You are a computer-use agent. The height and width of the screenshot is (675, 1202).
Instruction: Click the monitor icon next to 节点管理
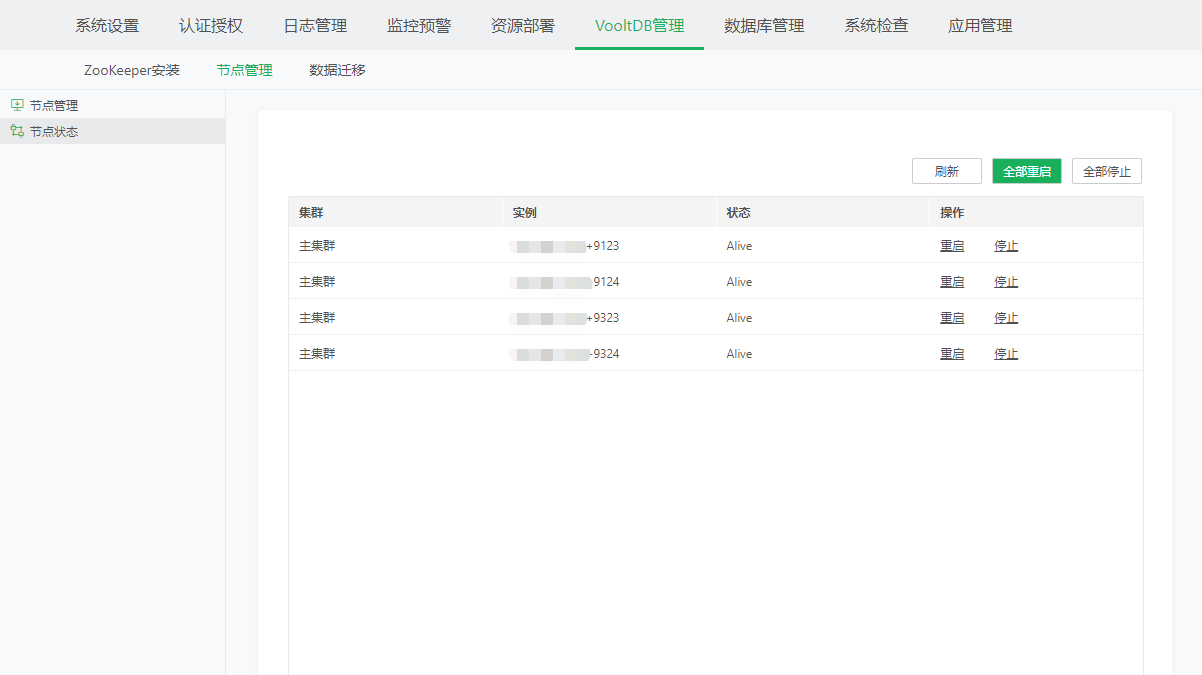pyautogui.click(x=17, y=104)
